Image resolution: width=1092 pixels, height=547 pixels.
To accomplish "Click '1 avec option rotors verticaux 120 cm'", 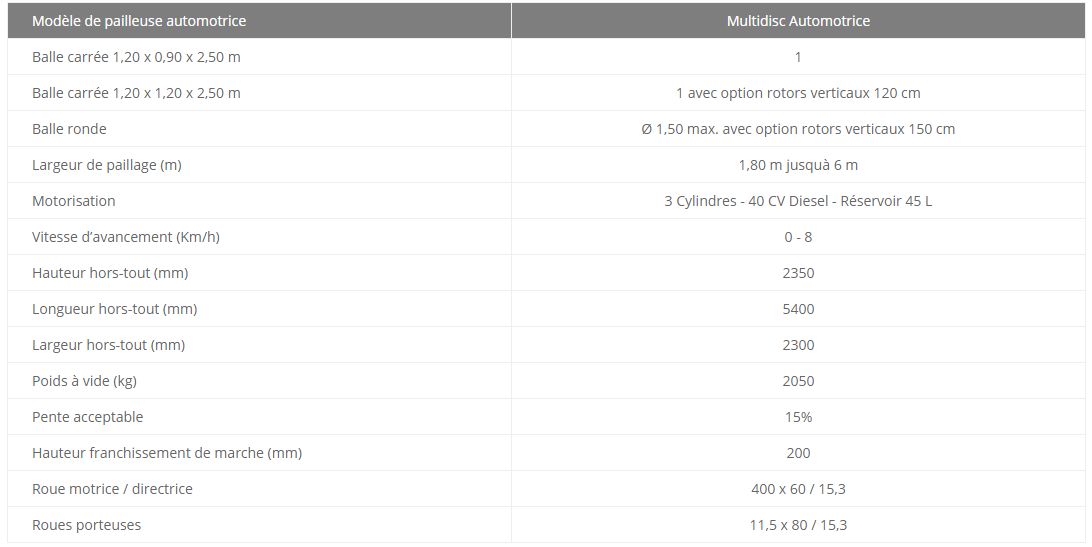I will click(x=798, y=93).
